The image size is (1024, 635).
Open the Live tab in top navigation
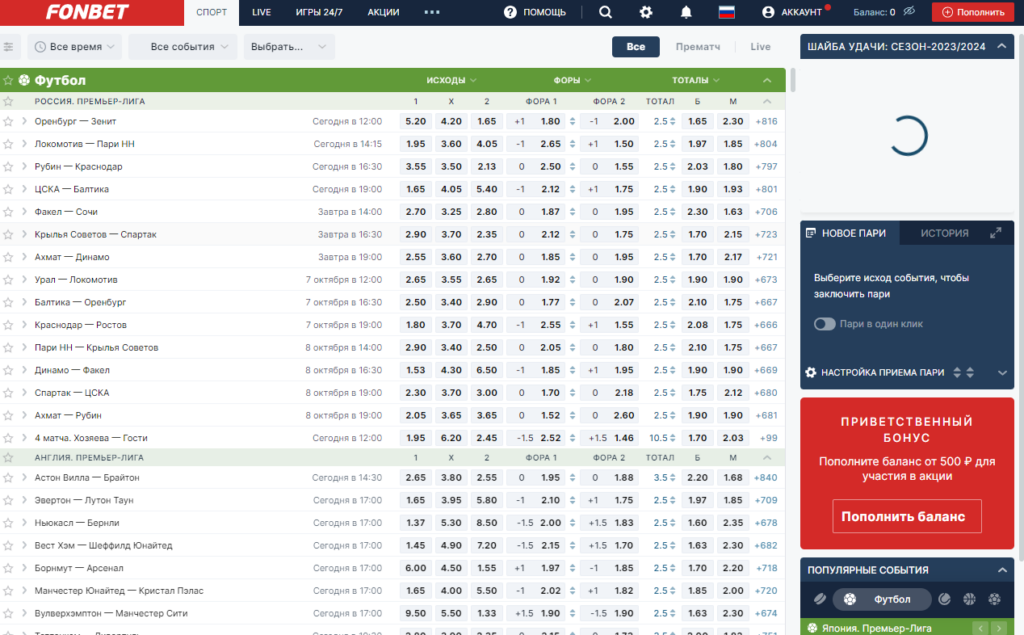261,12
